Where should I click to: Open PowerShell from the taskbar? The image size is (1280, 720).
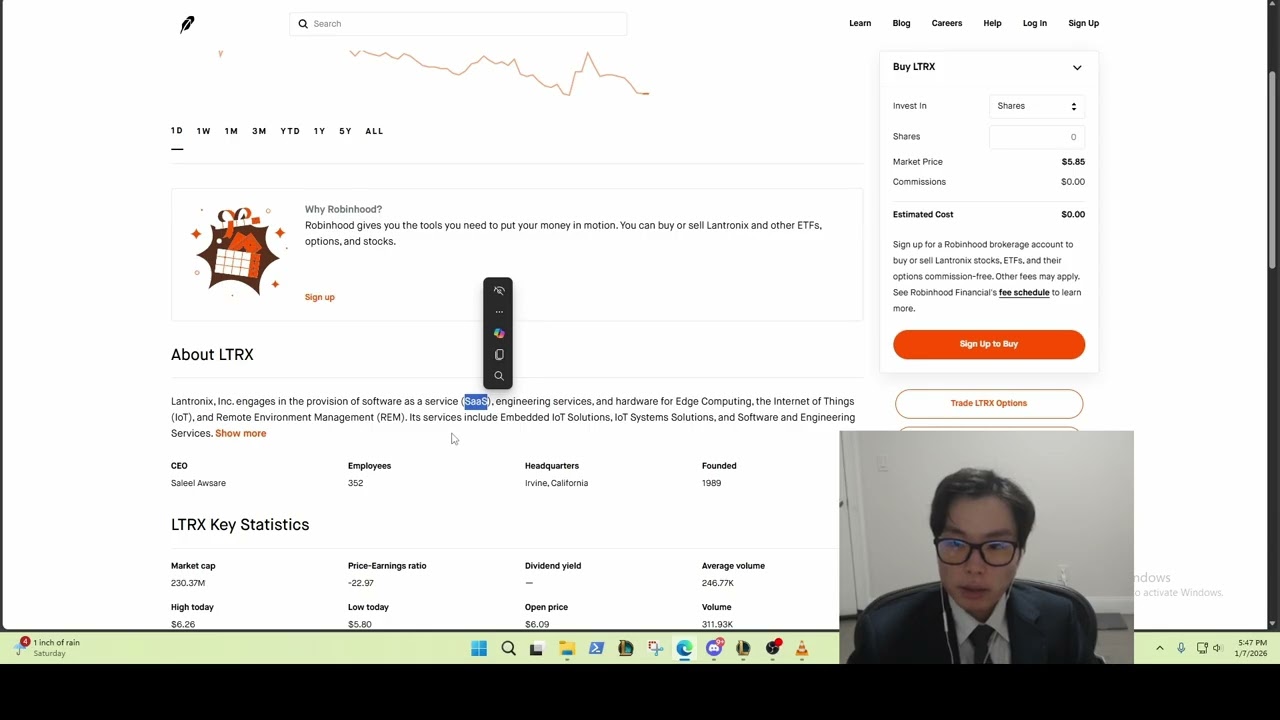pos(596,649)
